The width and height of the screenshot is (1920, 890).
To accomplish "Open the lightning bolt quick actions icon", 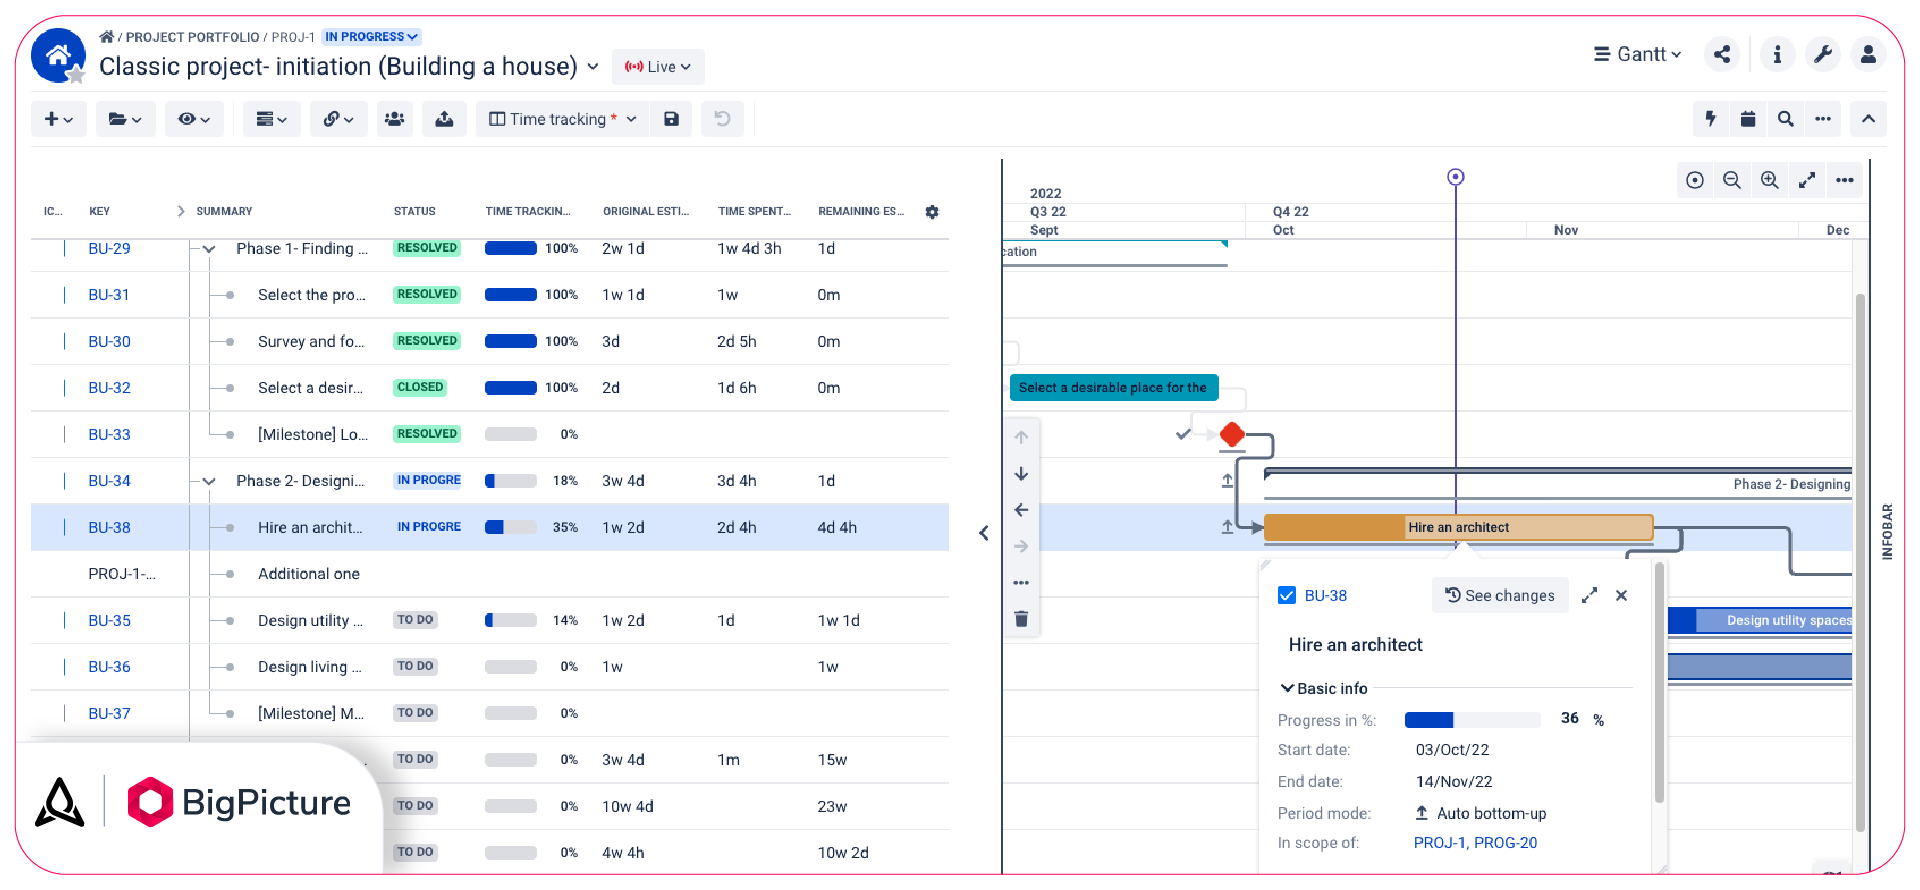I will (1711, 119).
